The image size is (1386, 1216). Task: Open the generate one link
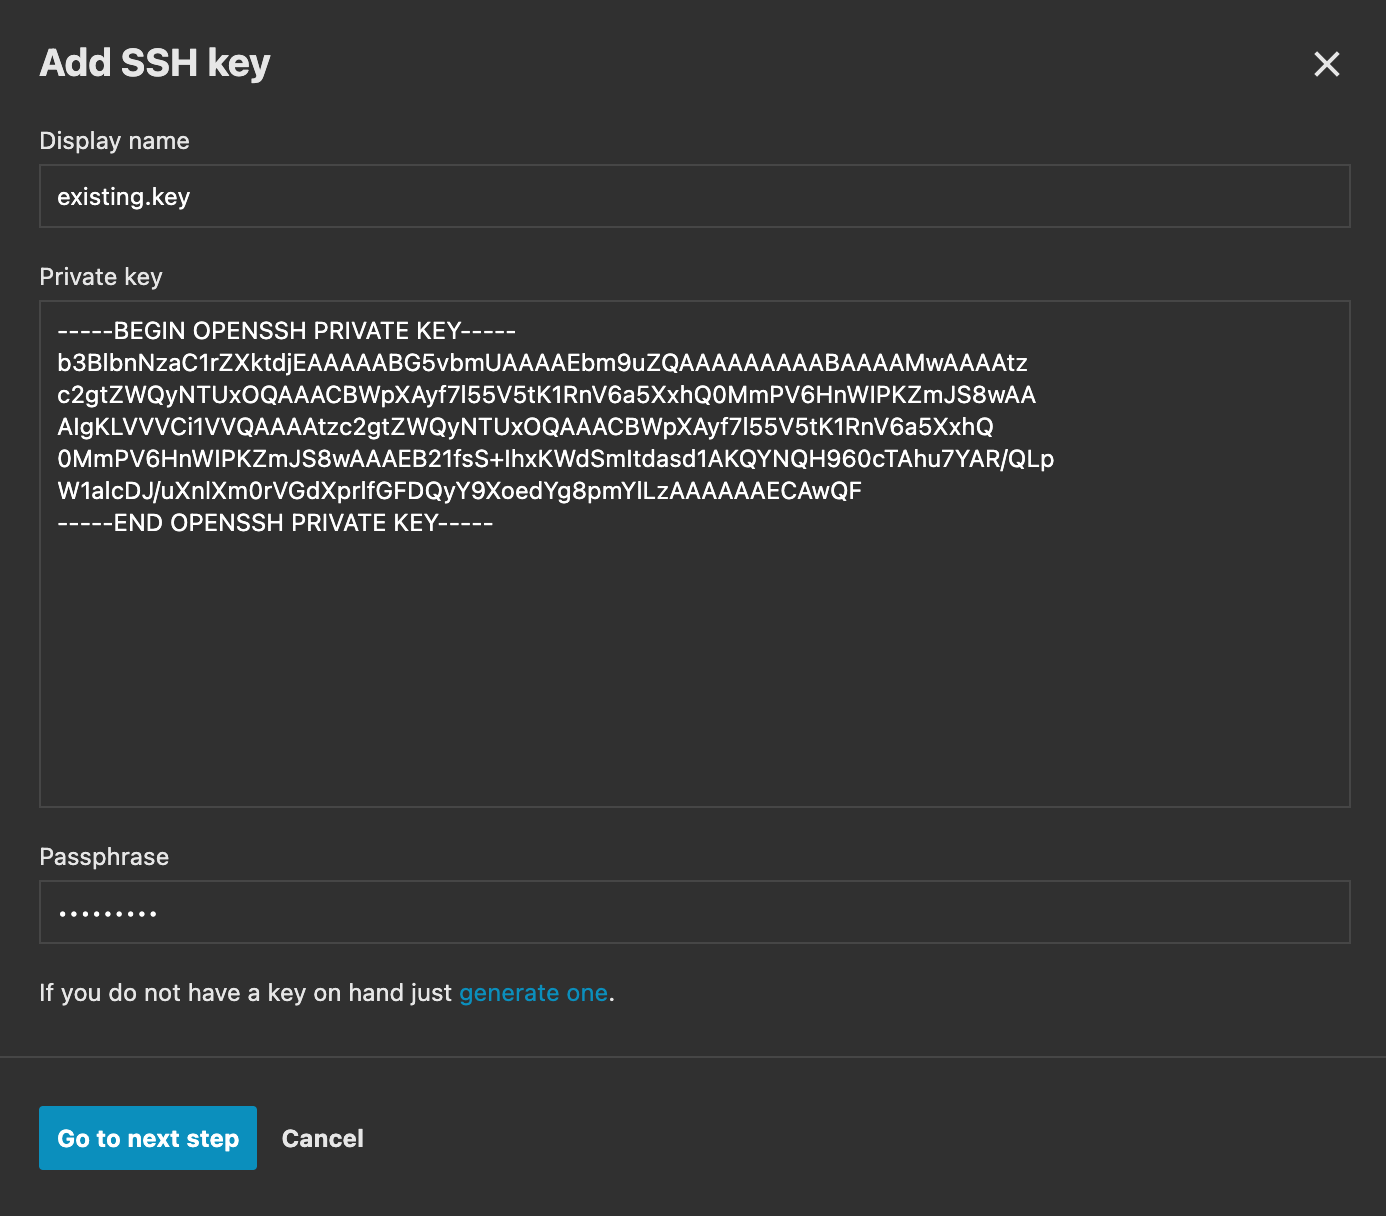[533, 993]
